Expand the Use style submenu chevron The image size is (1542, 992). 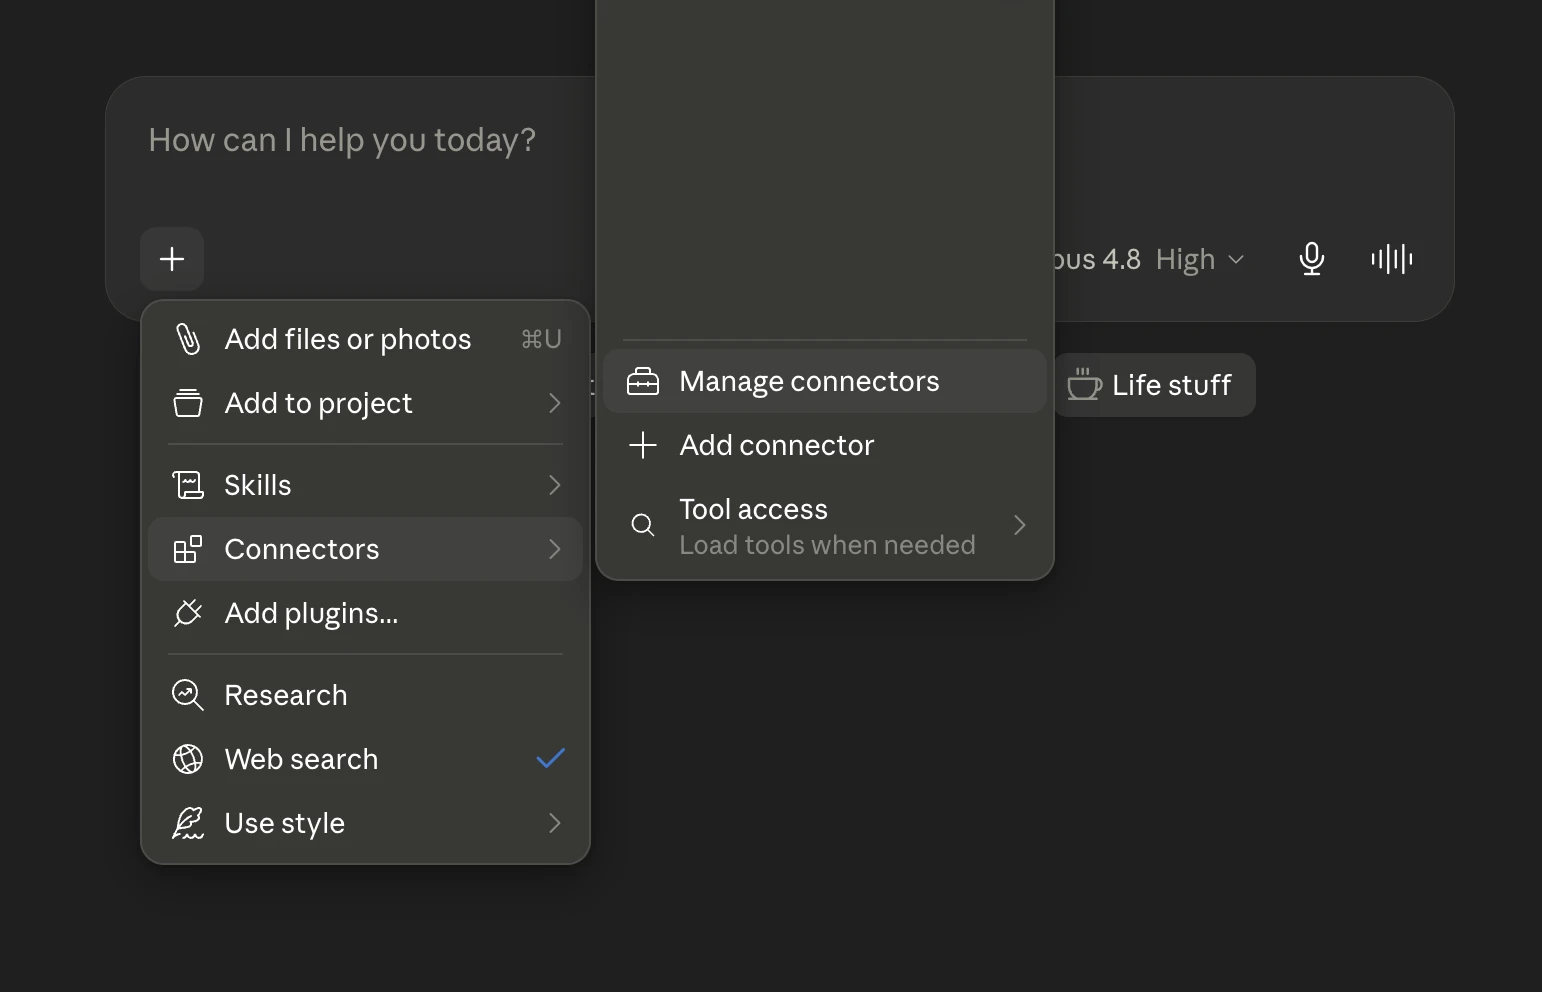click(x=555, y=823)
